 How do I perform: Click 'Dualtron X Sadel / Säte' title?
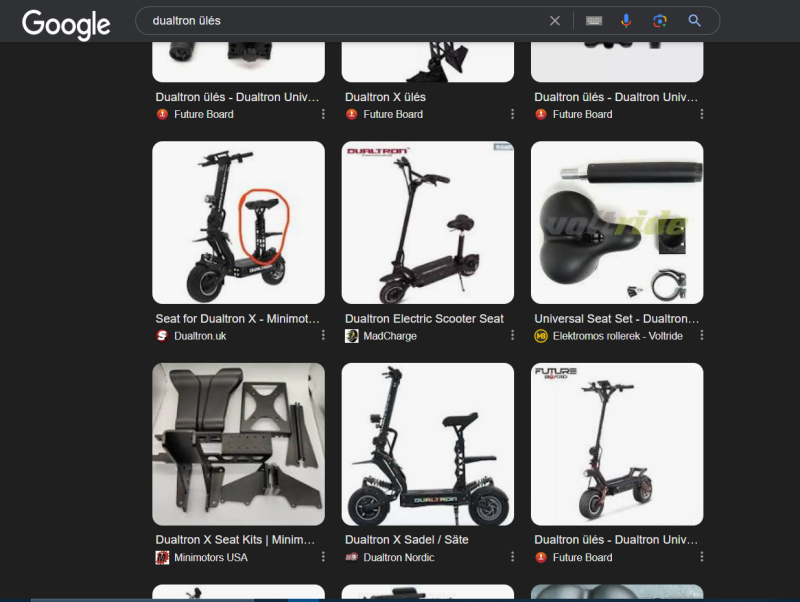click(407, 540)
